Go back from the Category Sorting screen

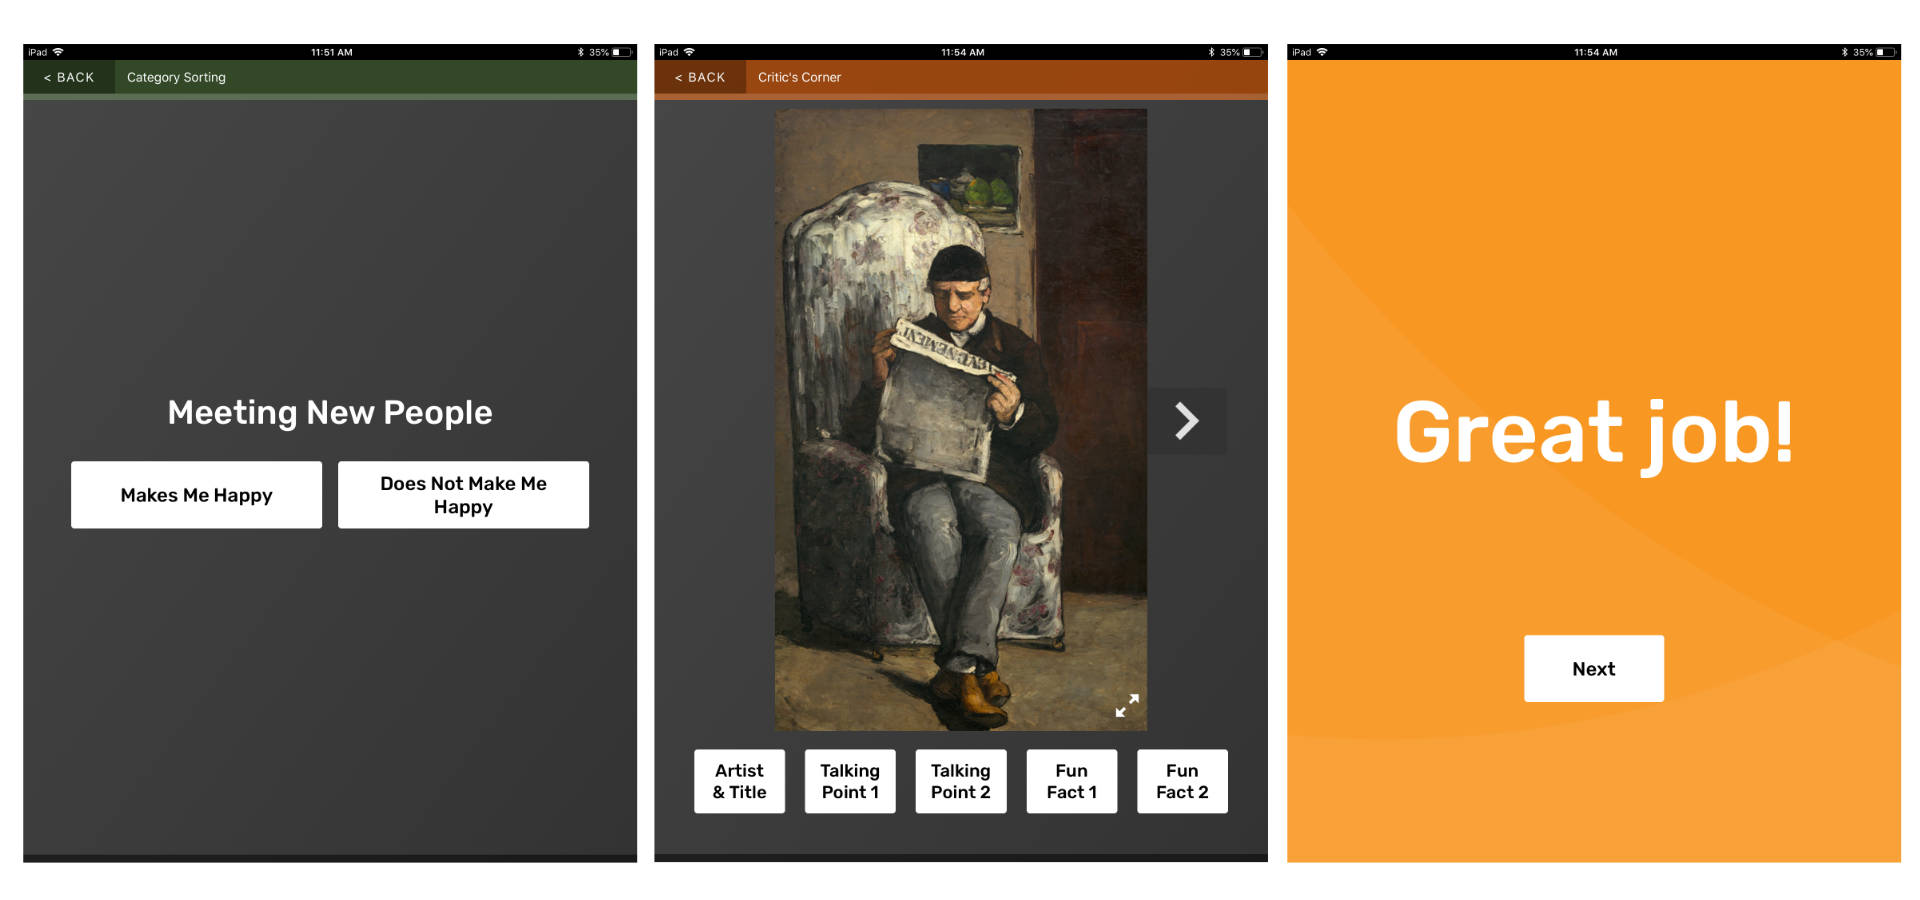click(x=69, y=77)
